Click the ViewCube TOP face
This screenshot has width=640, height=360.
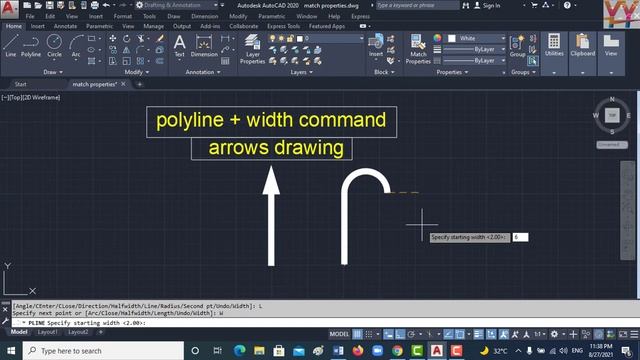click(x=612, y=116)
